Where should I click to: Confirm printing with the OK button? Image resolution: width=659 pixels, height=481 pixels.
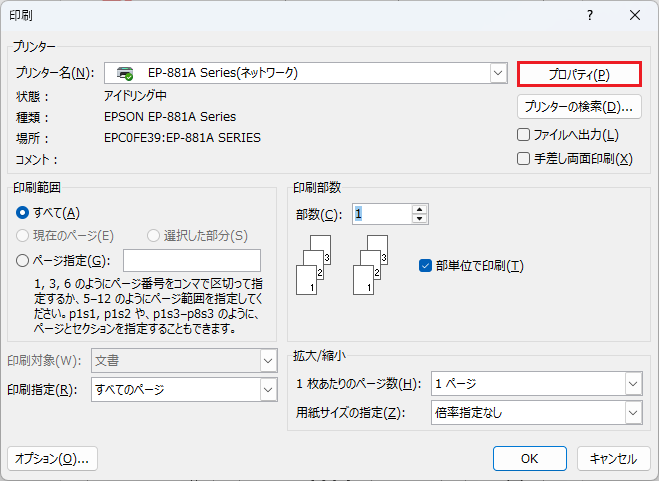tap(530, 458)
